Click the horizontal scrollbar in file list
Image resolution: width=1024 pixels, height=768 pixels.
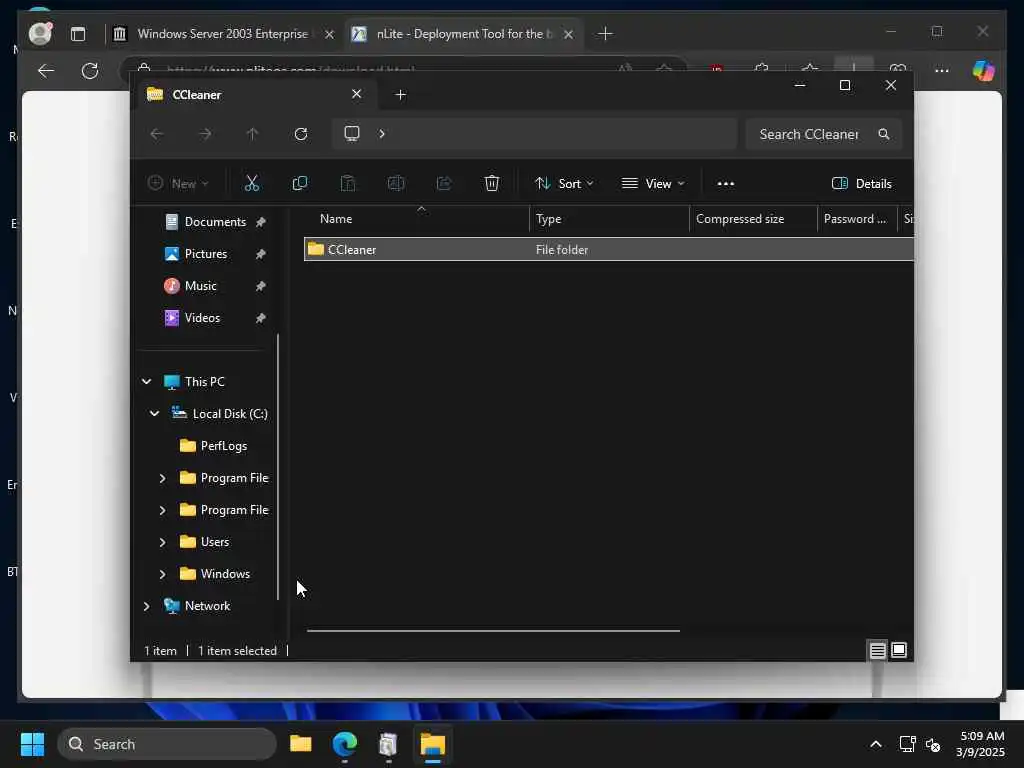pyautogui.click(x=493, y=631)
